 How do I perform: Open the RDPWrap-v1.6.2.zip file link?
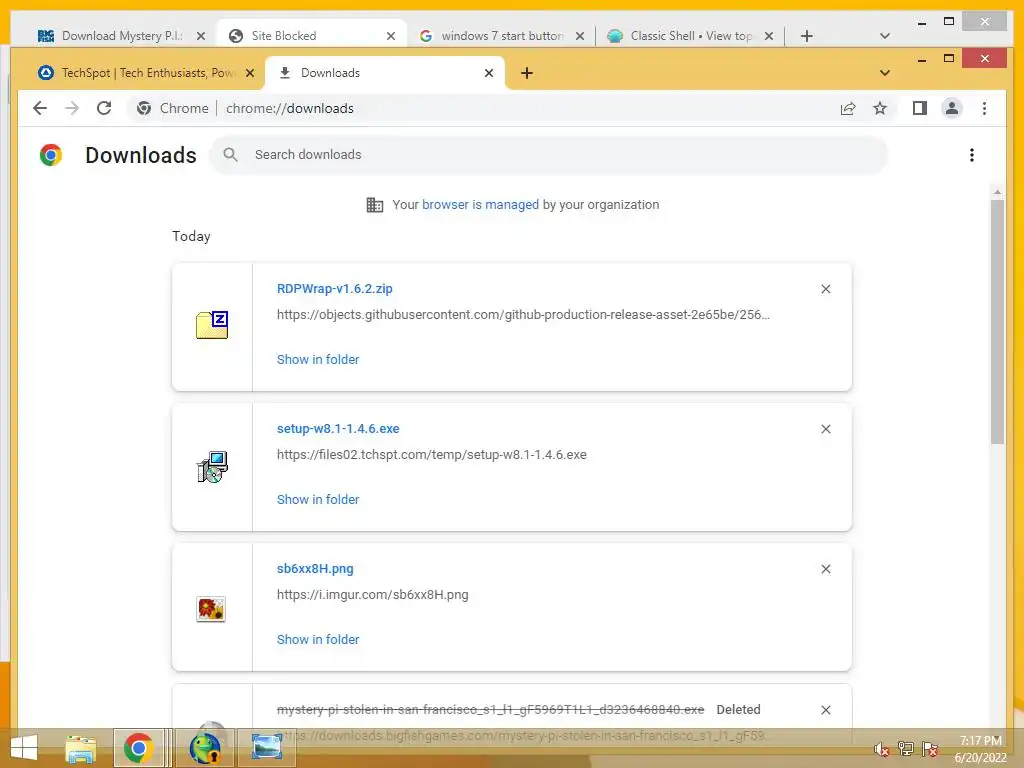point(334,289)
